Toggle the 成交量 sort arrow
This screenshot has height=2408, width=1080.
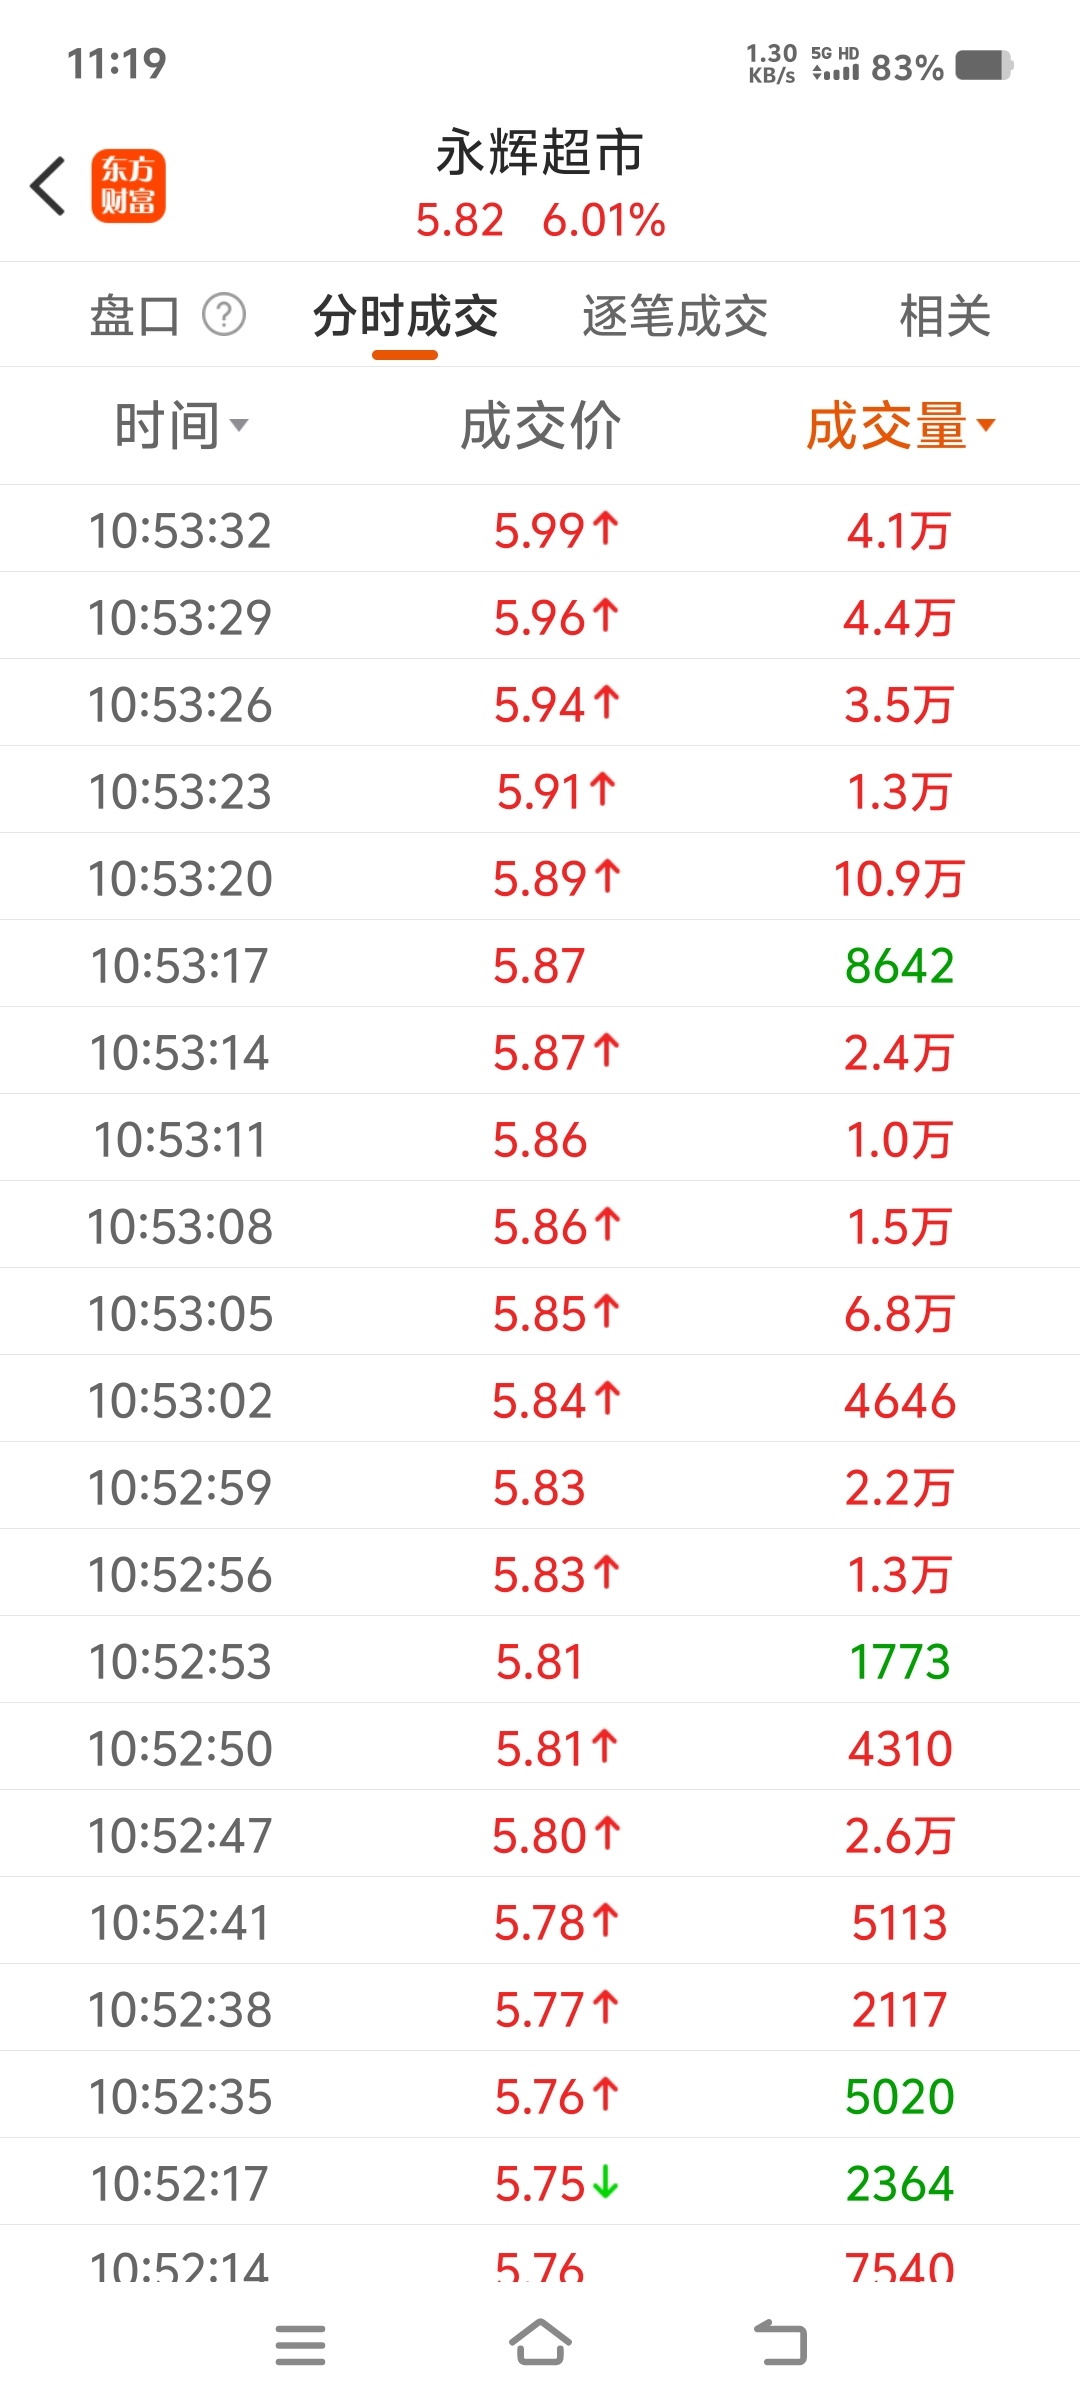986,426
